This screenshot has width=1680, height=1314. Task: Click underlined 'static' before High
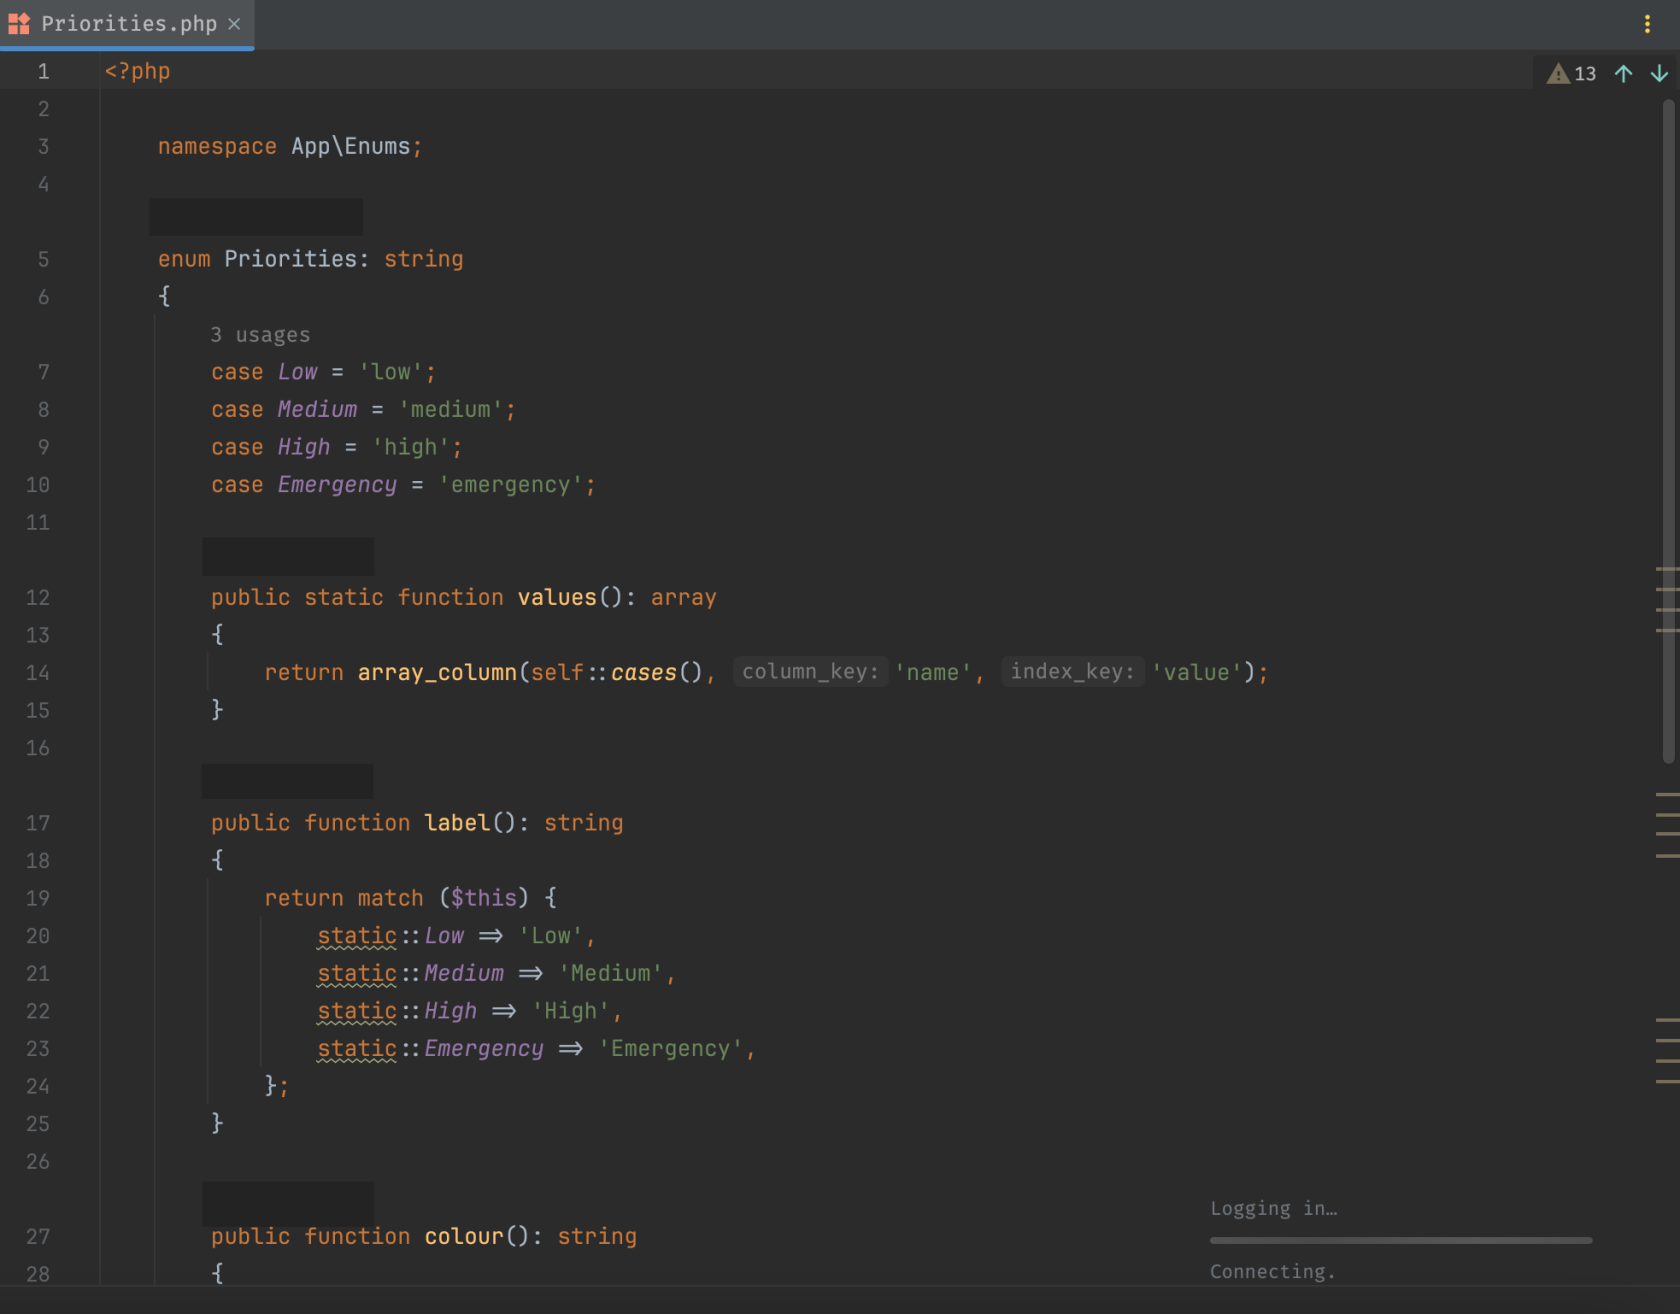(x=357, y=1012)
